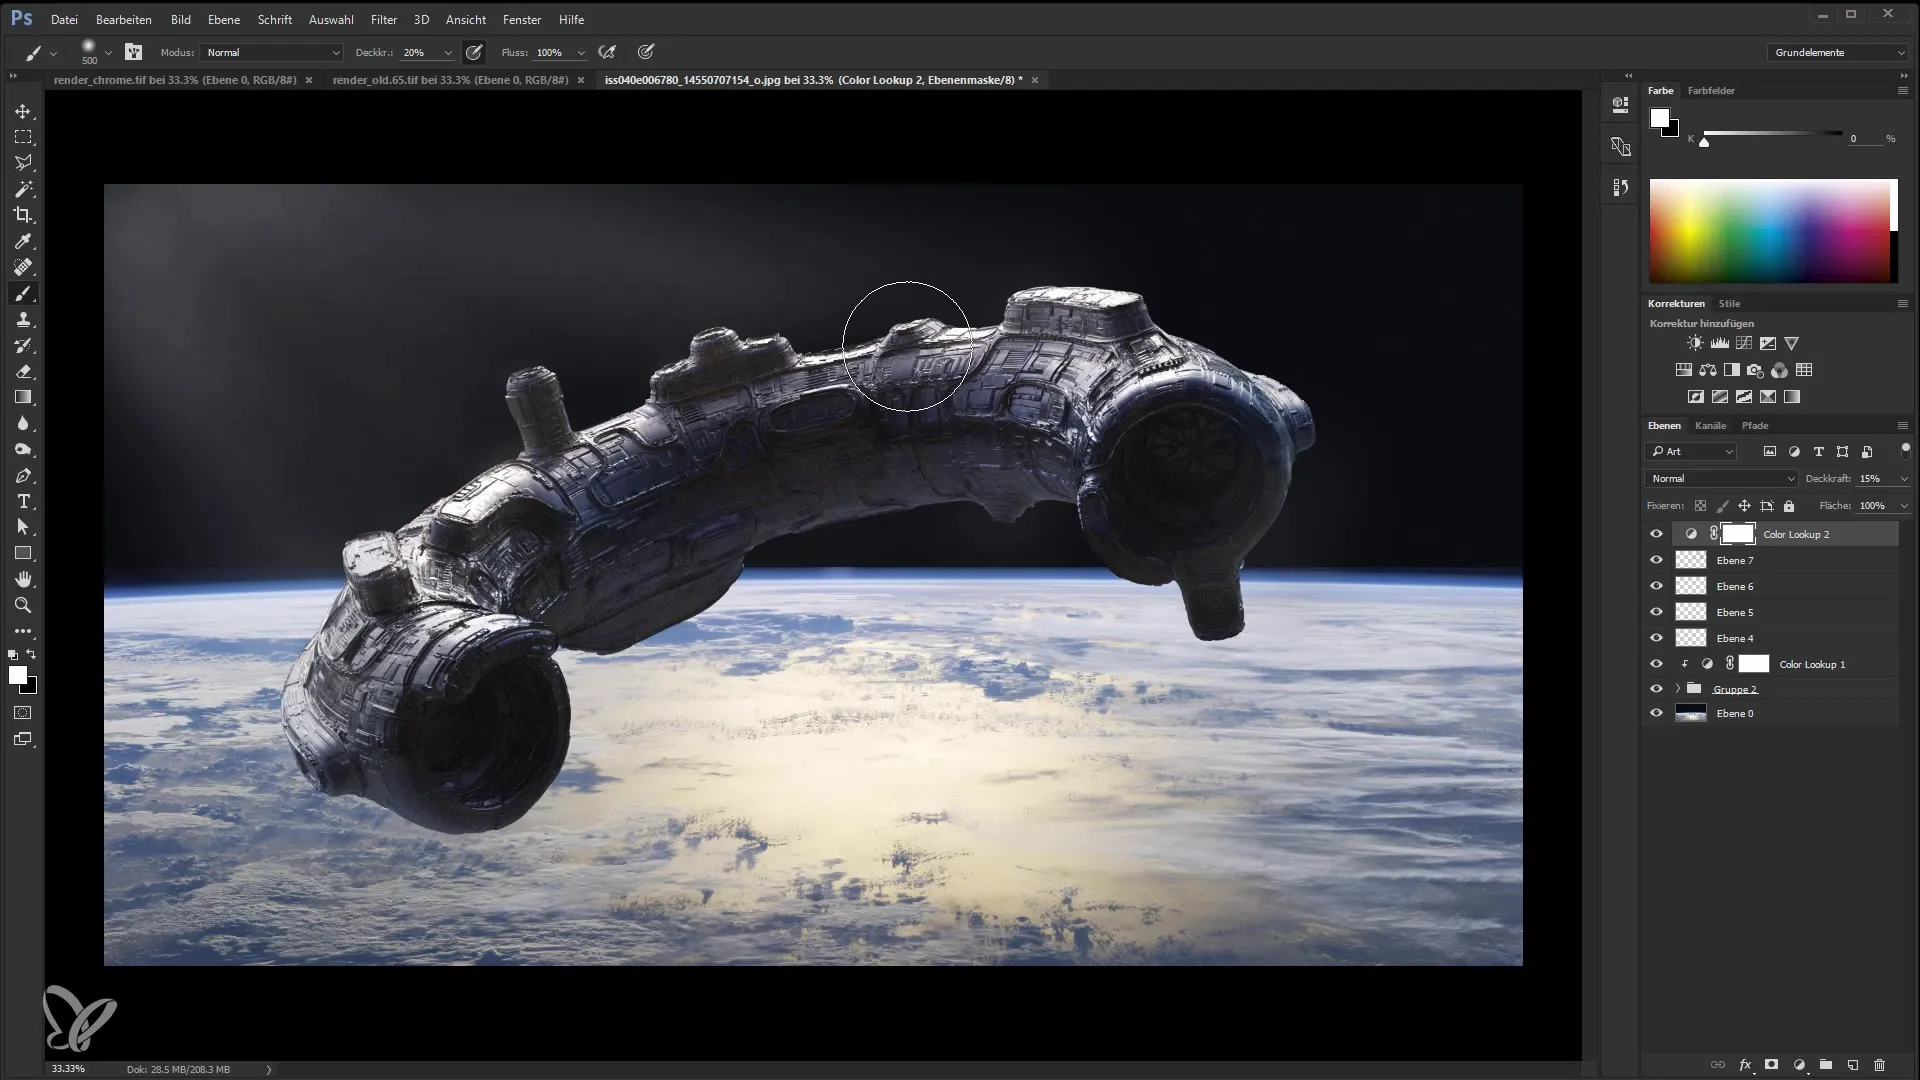Open the Grundelemente workspace dropdown
Screen dimensions: 1920x1080
coord(1837,52)
